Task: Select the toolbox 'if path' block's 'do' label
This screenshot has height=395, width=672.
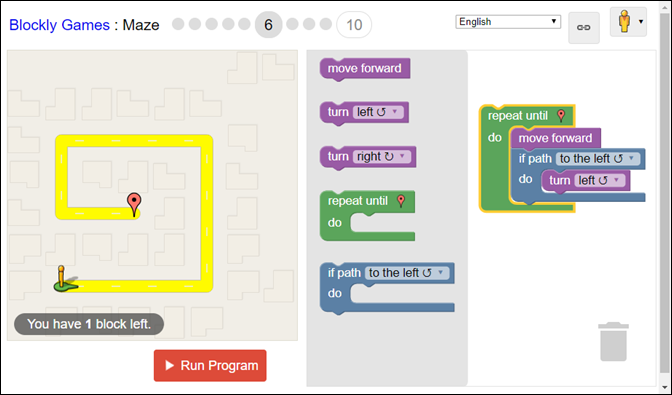Action: (x=335, y=293)
